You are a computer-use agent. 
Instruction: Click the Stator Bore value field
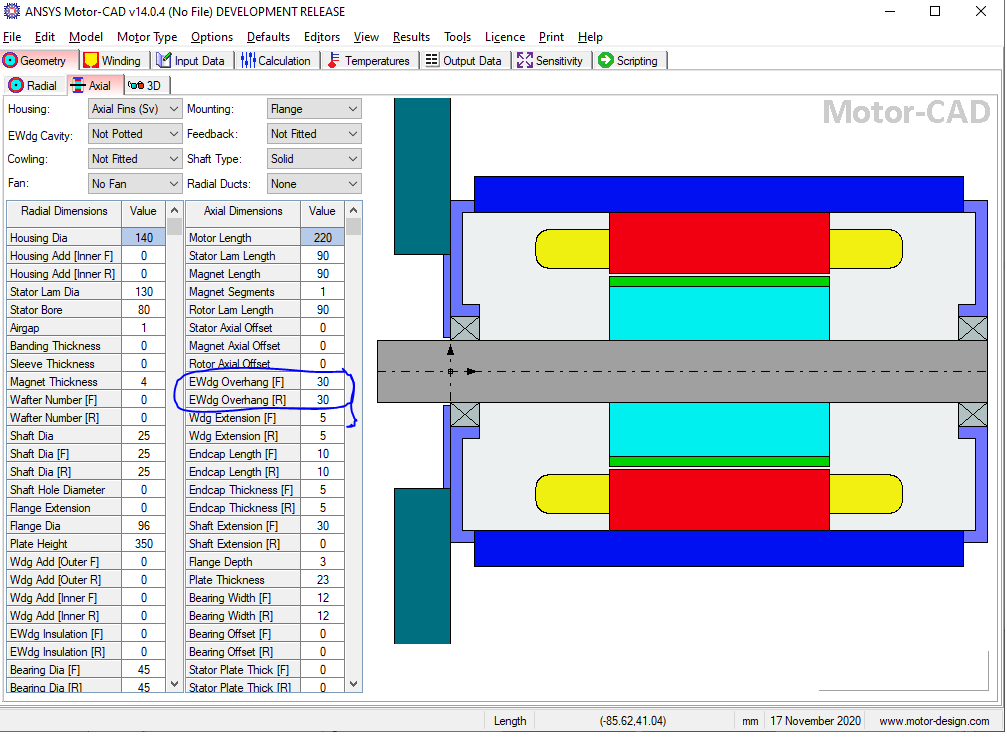pyautogui.click(x=144, y=310)
